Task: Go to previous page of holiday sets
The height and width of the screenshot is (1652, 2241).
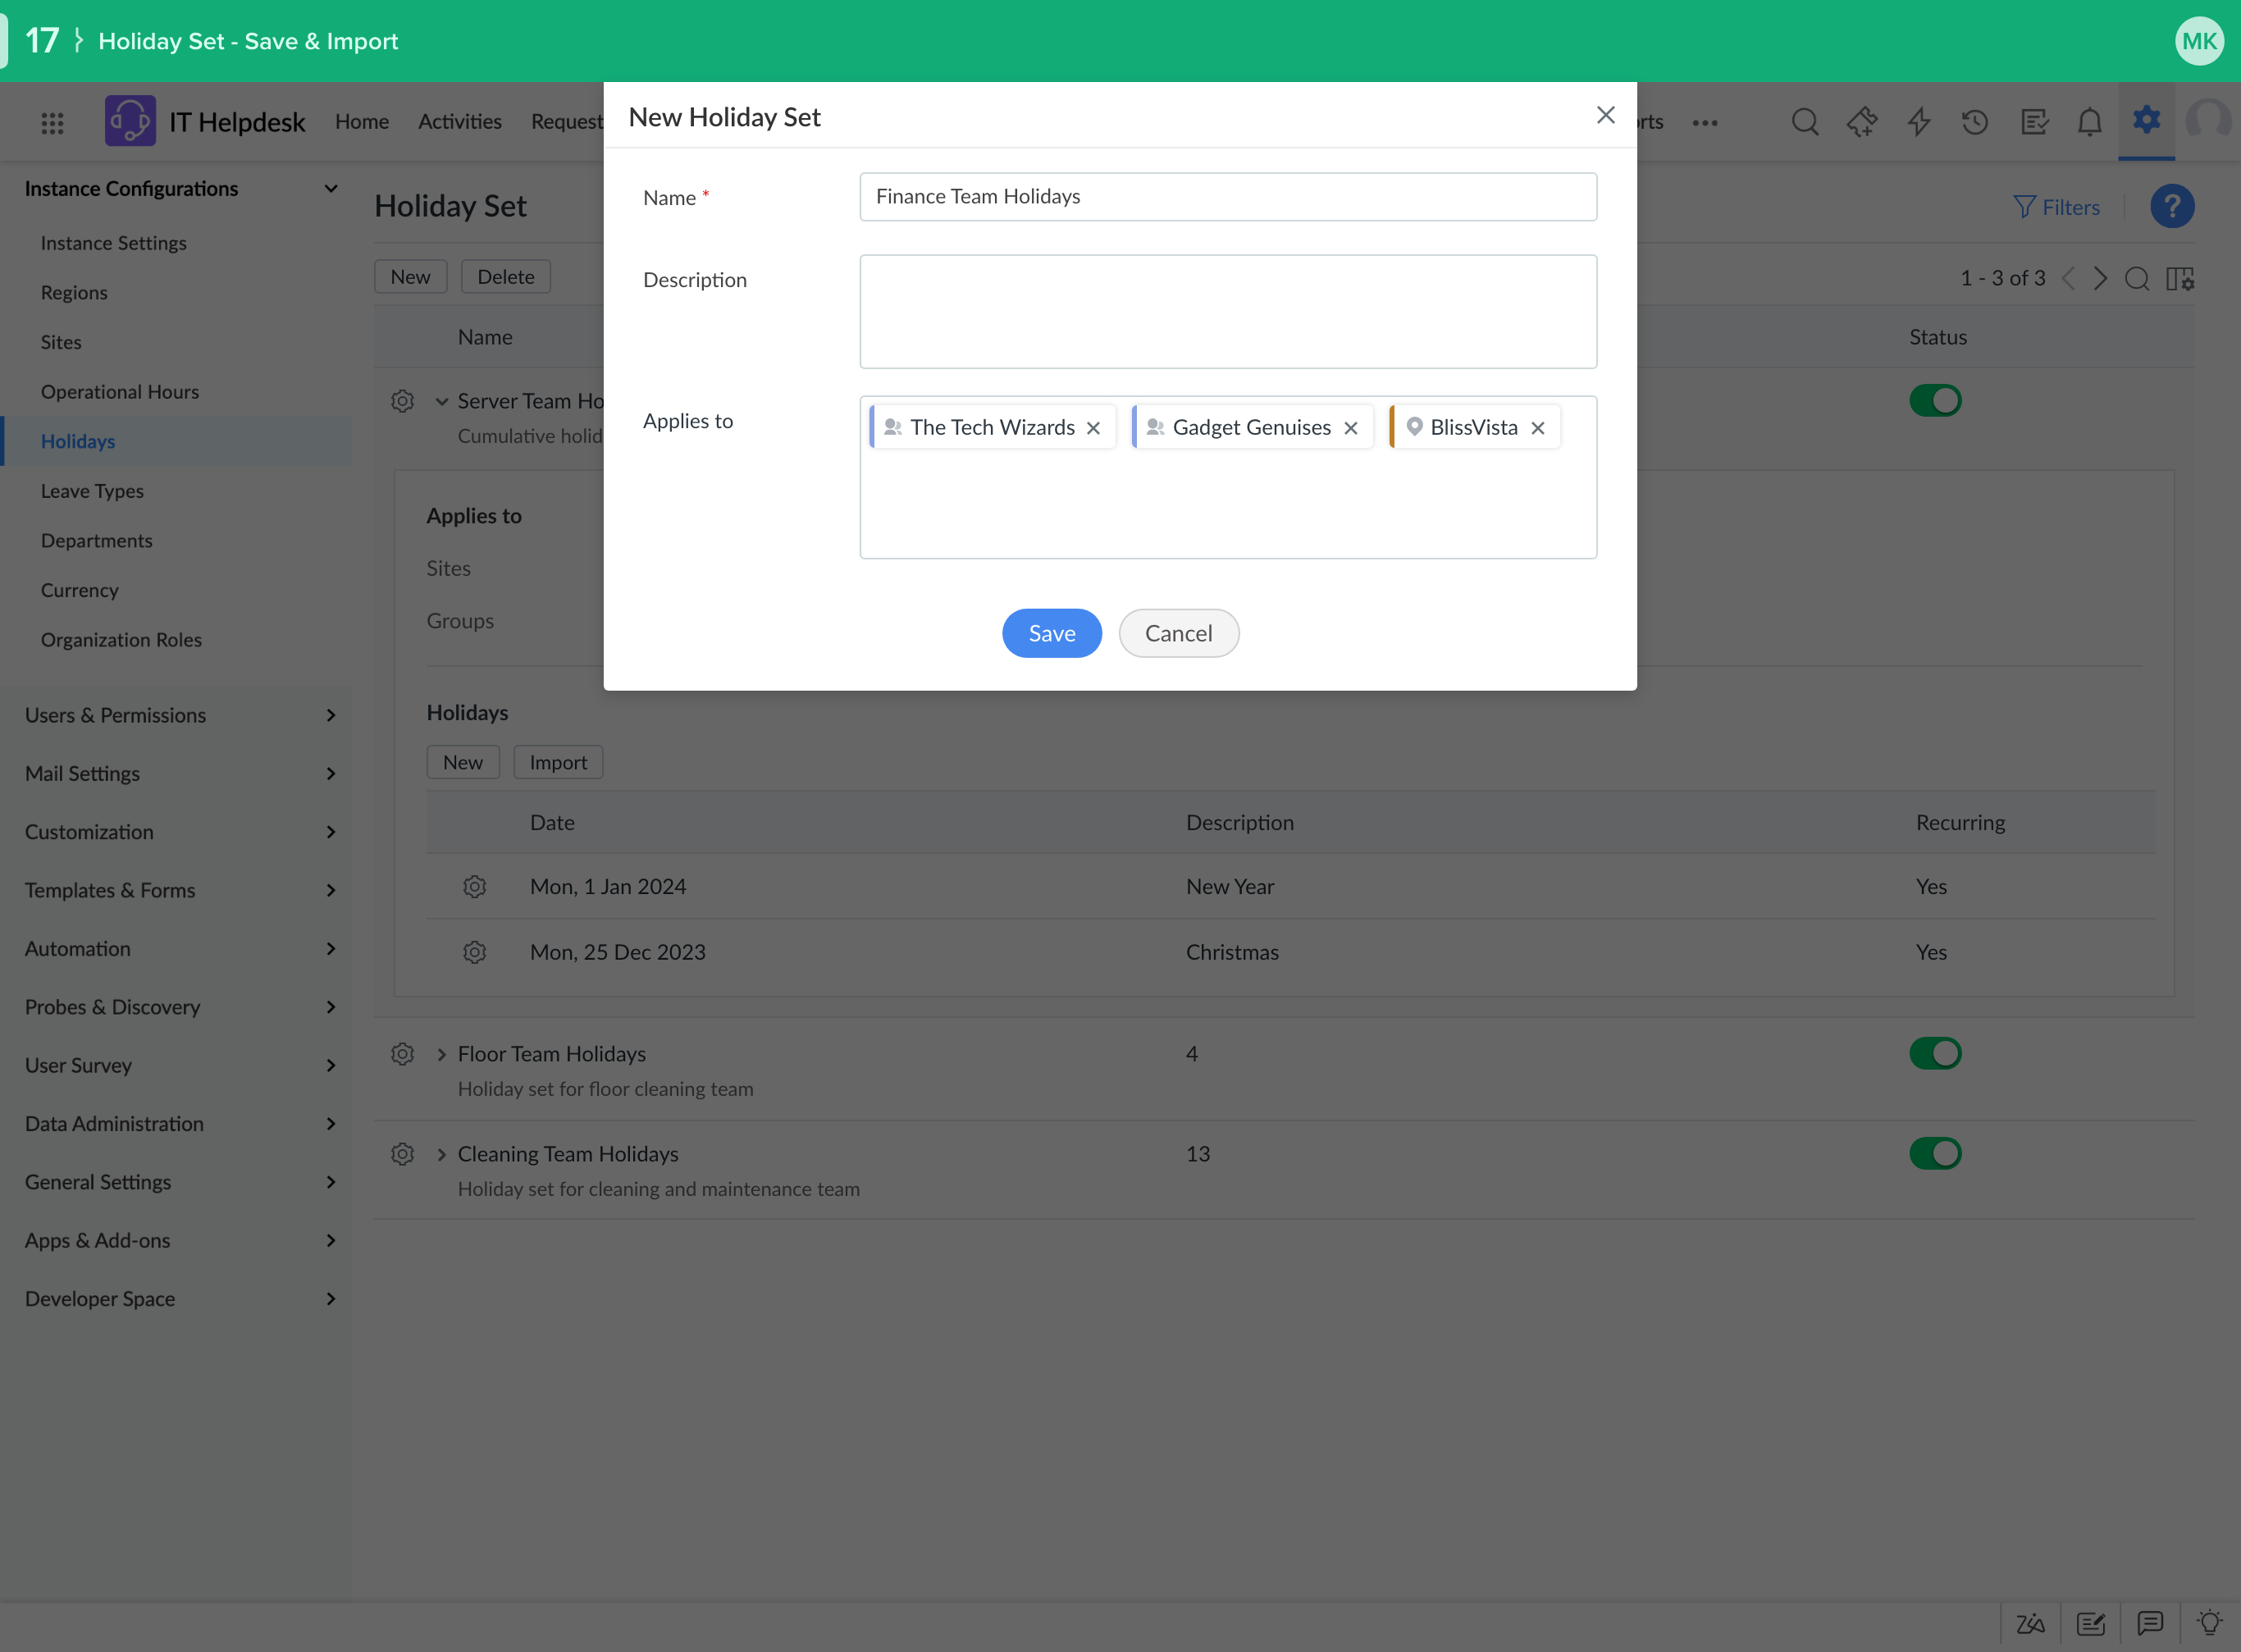Action: (2069, 279)
